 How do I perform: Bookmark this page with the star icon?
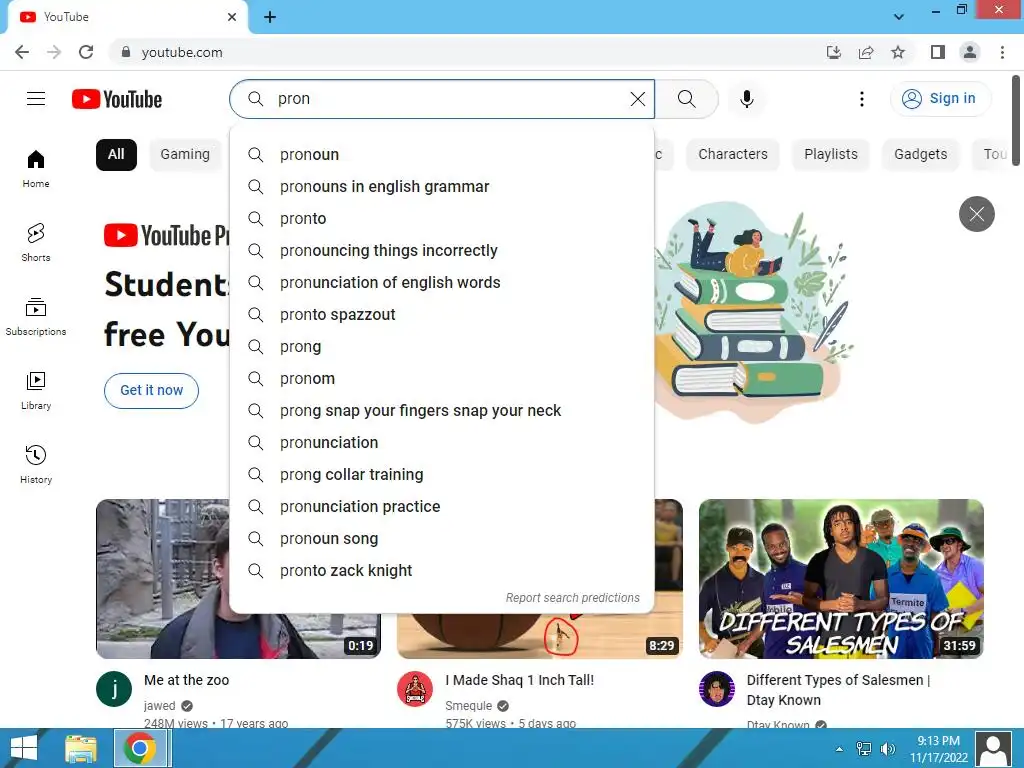(x=898, y=52)
